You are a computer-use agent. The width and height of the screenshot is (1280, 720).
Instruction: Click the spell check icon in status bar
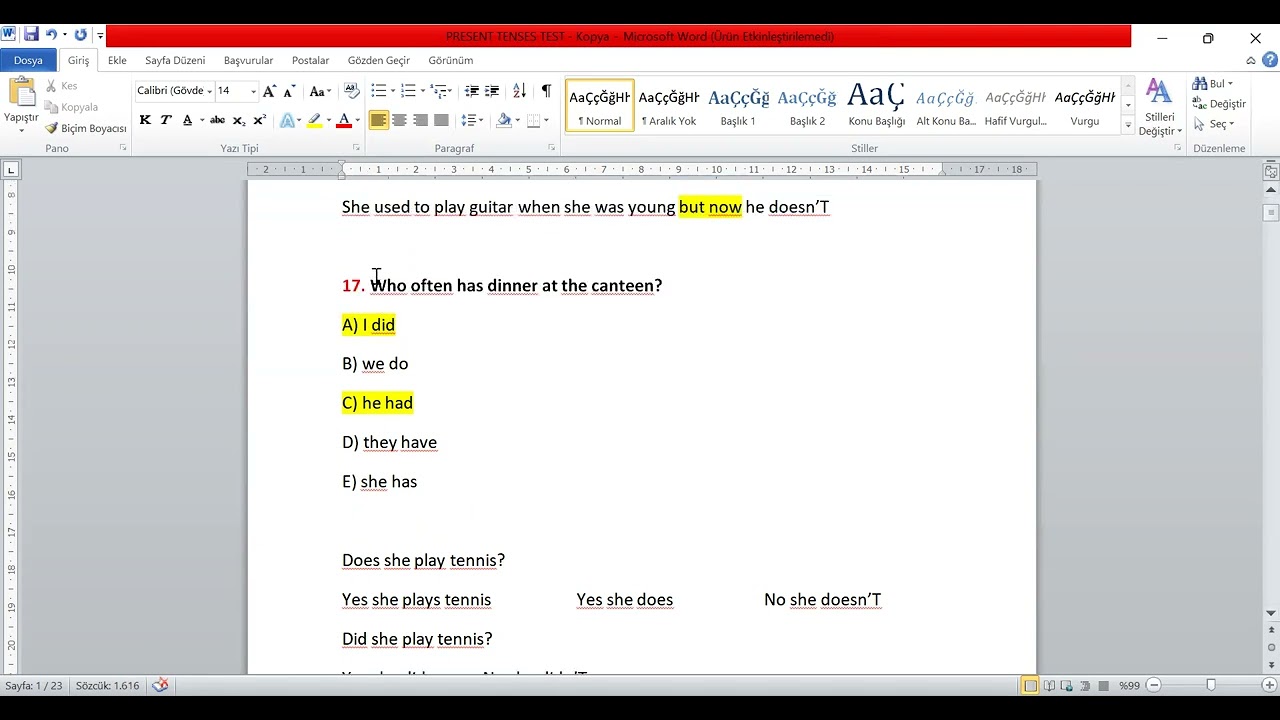point(160,685)
